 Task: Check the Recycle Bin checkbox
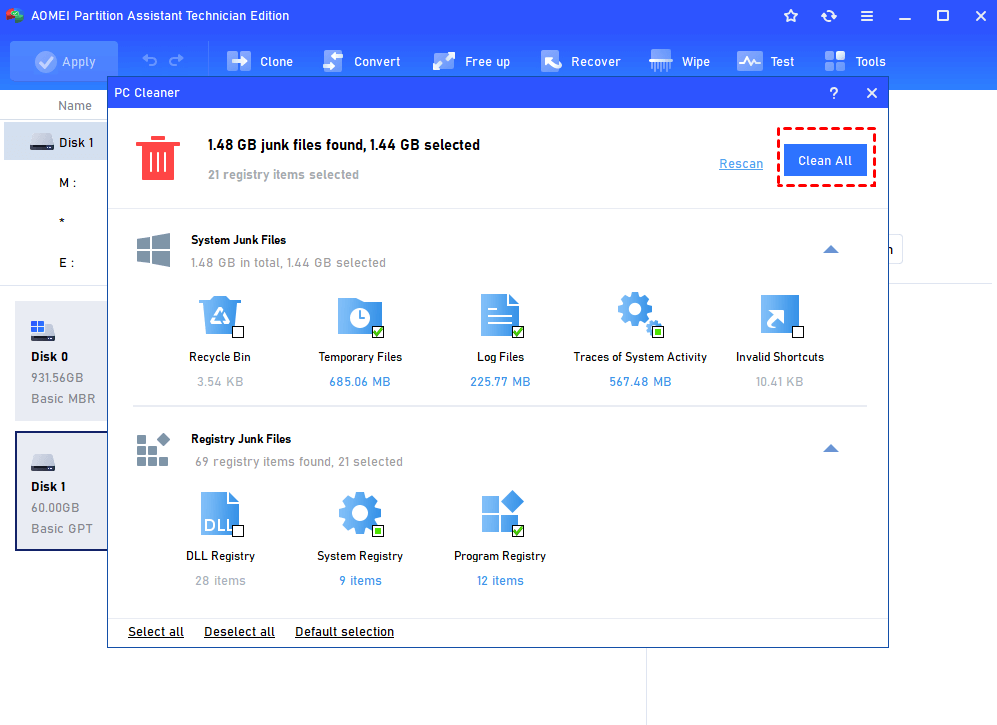[238, 332]
